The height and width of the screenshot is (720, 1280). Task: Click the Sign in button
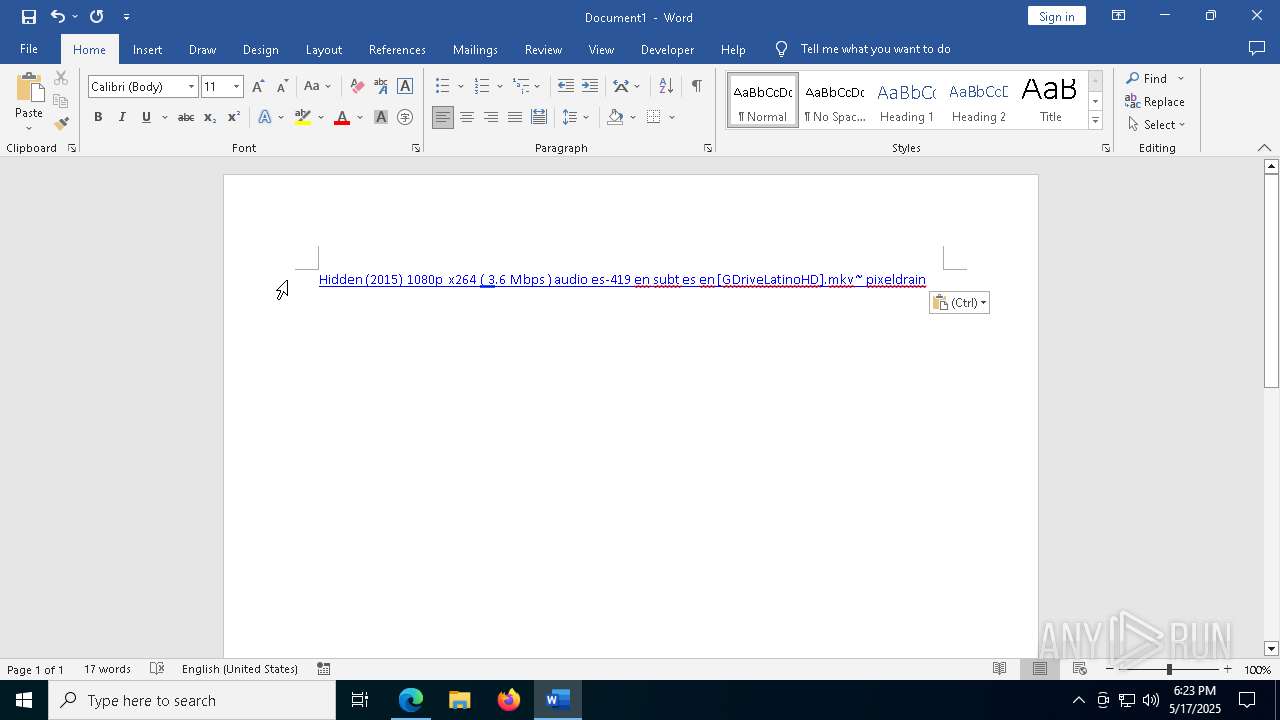(1056, 16)
